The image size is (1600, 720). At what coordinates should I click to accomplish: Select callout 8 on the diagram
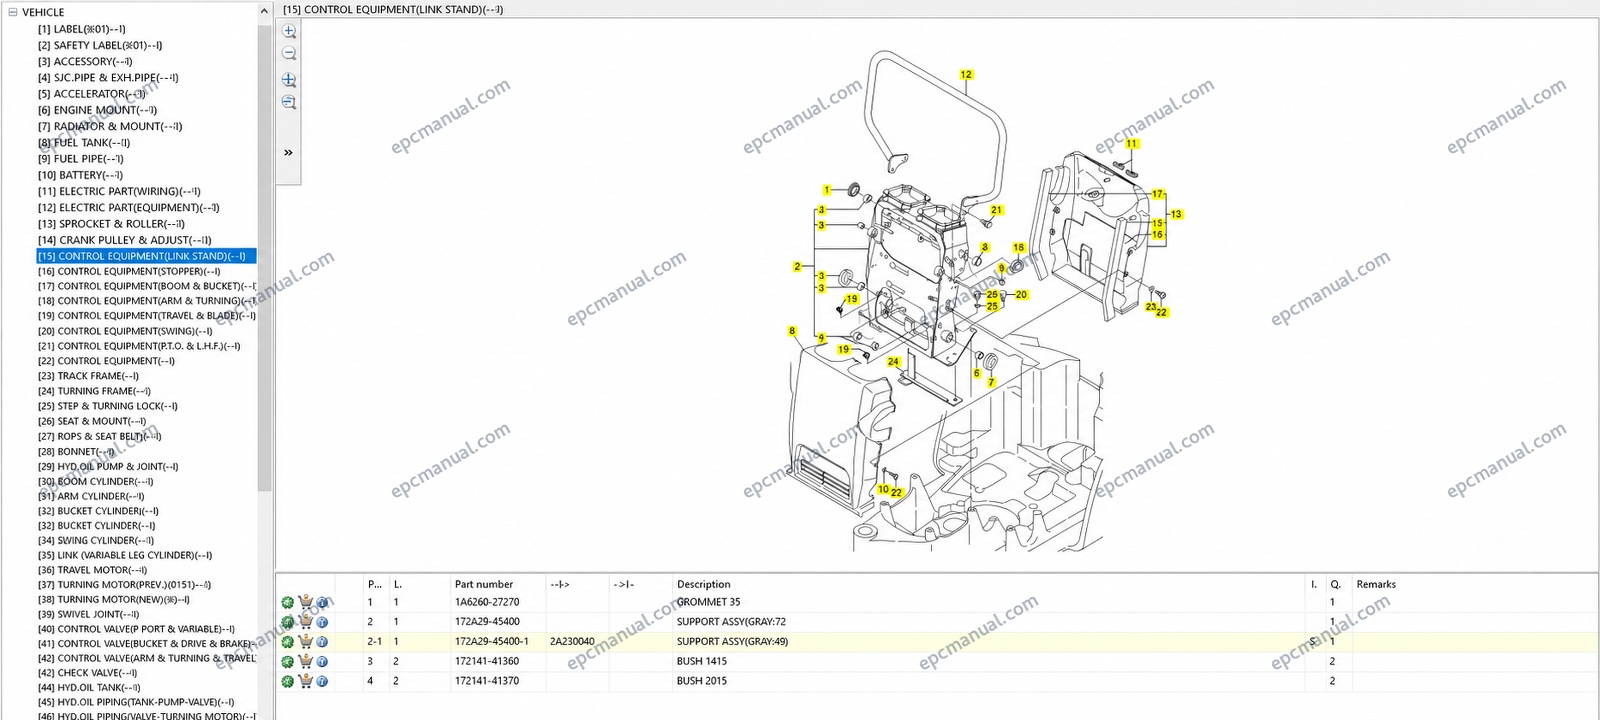(x=792, y=331)
